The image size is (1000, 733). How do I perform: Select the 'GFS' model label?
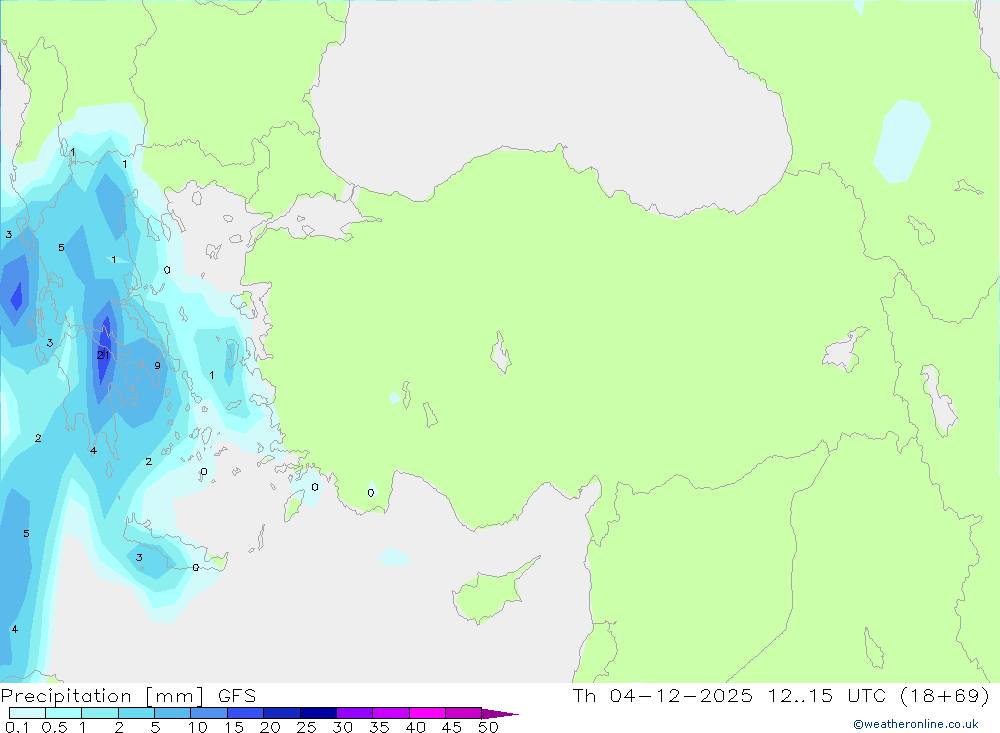237,696
